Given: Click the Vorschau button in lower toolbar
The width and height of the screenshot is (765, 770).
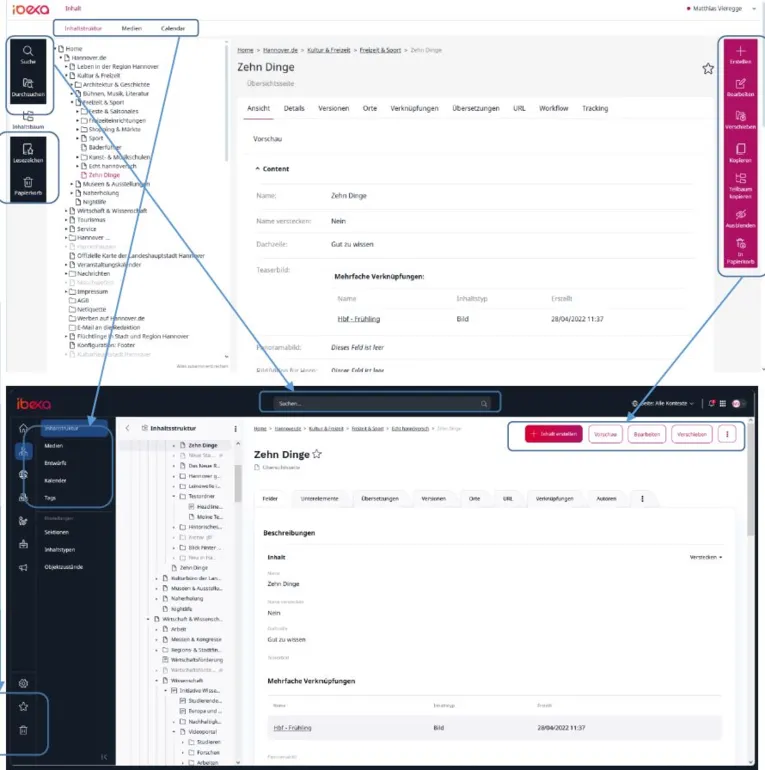Looking at the screenshot, I should pyautogui.click(x=605, y=434).
